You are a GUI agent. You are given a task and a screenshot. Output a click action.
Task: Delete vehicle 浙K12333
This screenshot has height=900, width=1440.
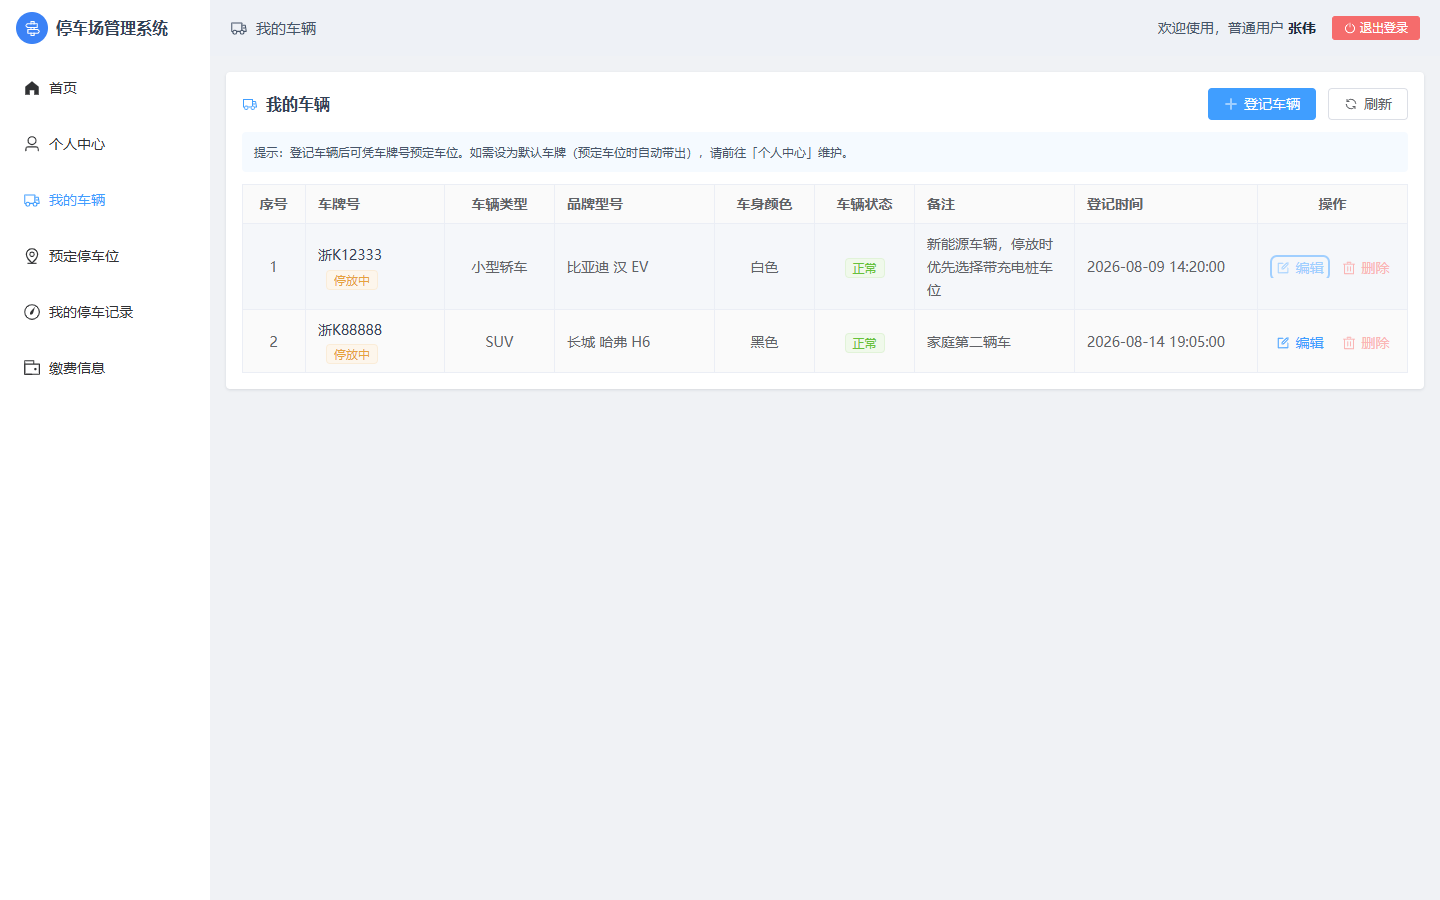point(1366,268)
